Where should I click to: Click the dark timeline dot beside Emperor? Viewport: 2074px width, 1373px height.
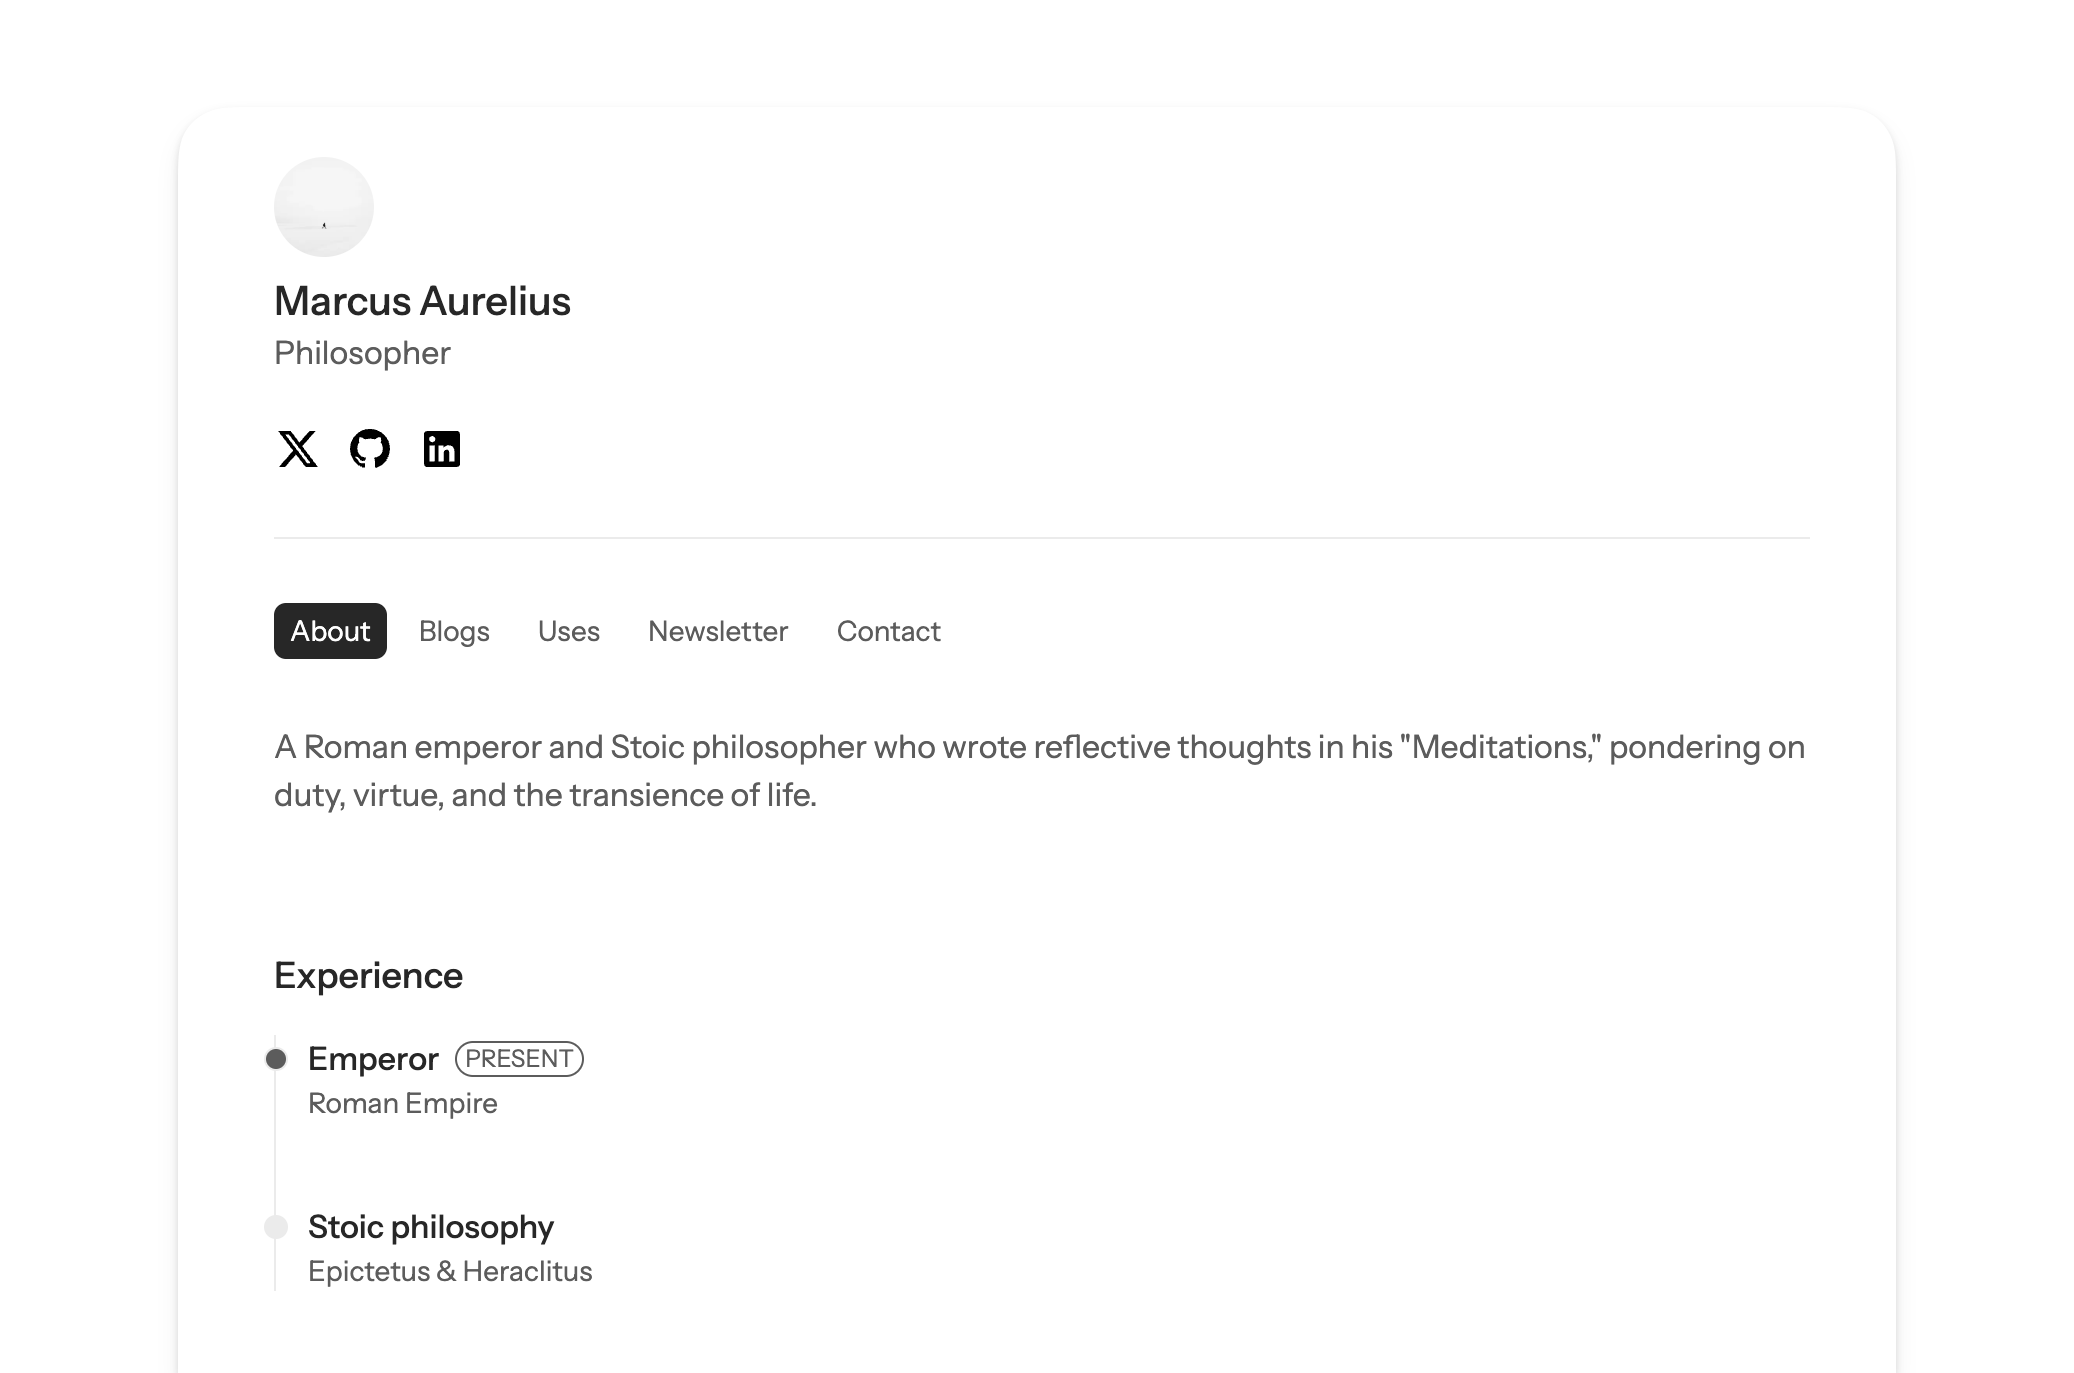tap(276, 1059)
